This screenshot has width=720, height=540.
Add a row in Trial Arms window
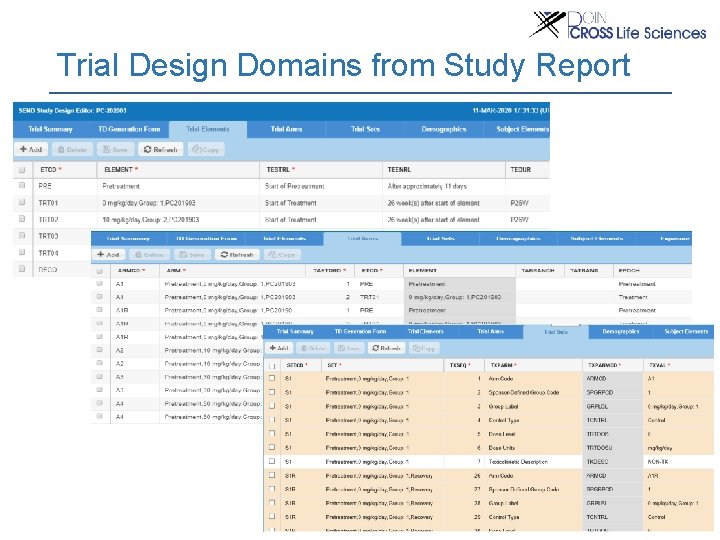[108, 254]
